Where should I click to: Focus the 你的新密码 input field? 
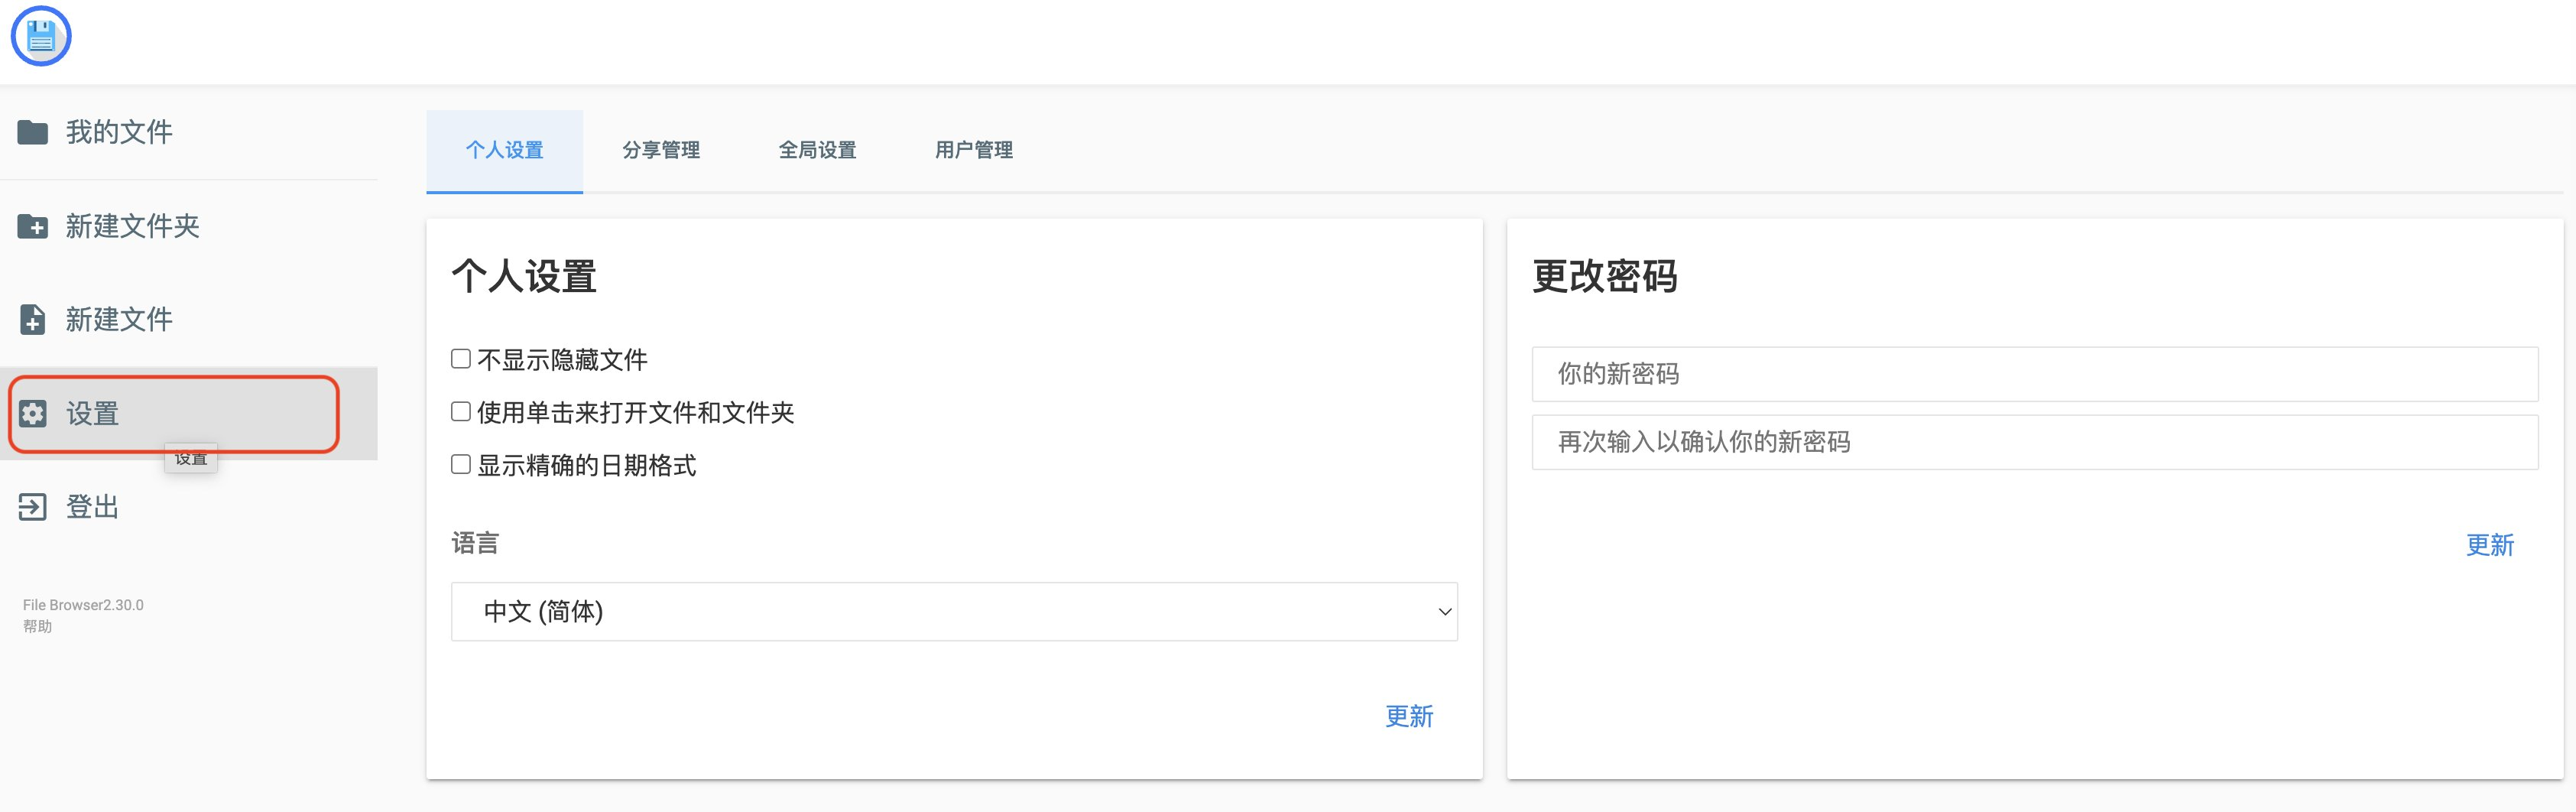pyautogui.click(x=2035, y=374)
